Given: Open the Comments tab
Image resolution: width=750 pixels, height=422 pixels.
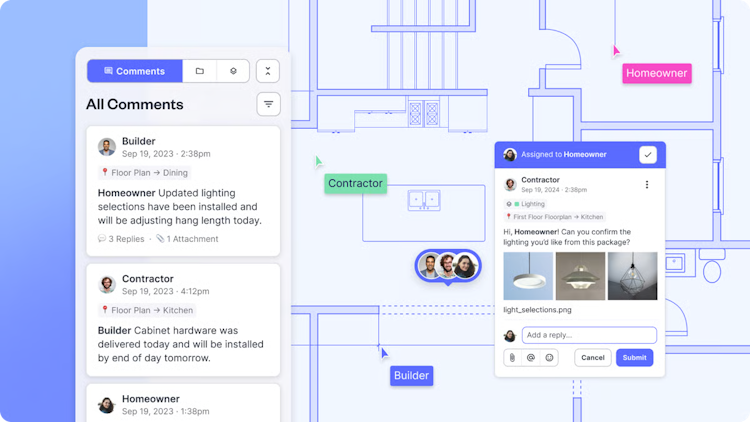Looking at the screenshot, I should [134, 71].
